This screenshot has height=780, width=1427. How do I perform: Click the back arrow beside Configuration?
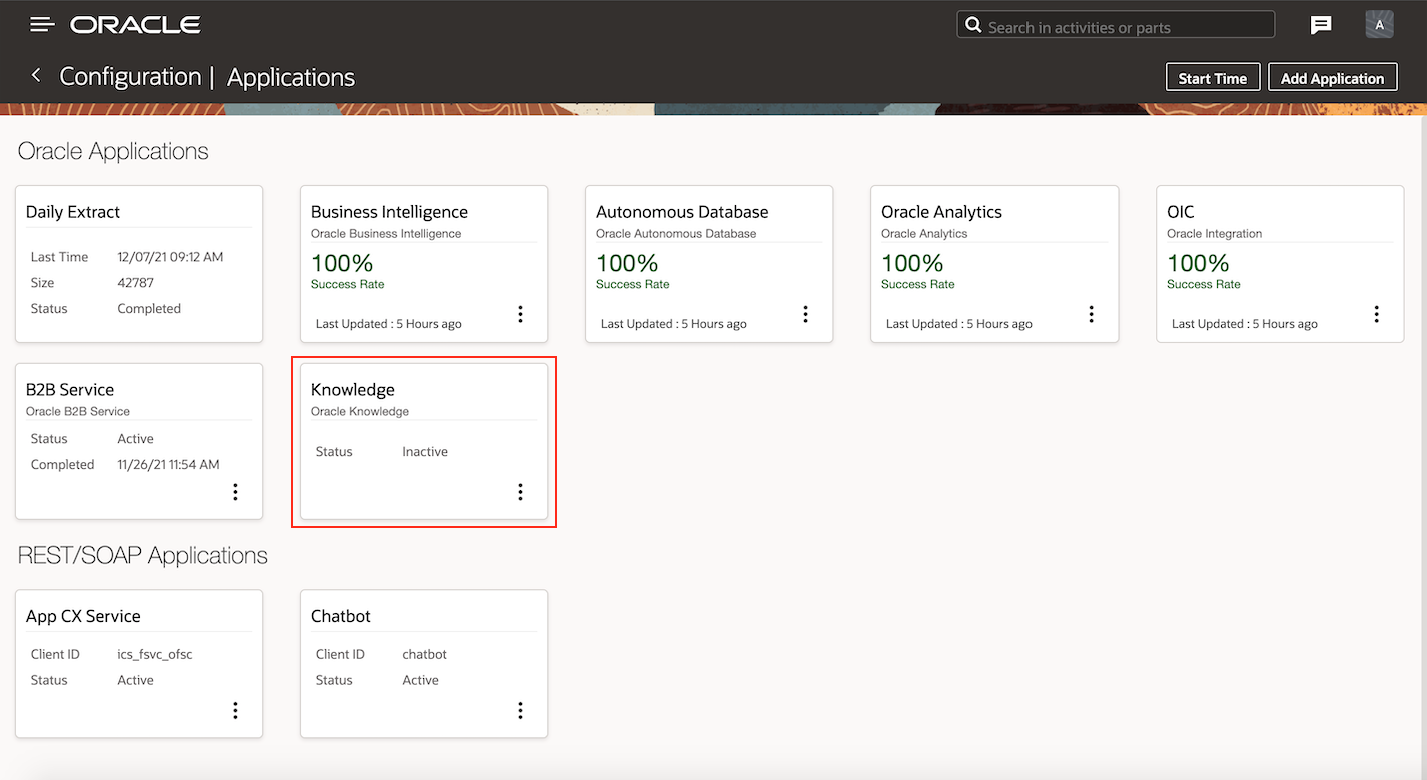coord(36,75)
